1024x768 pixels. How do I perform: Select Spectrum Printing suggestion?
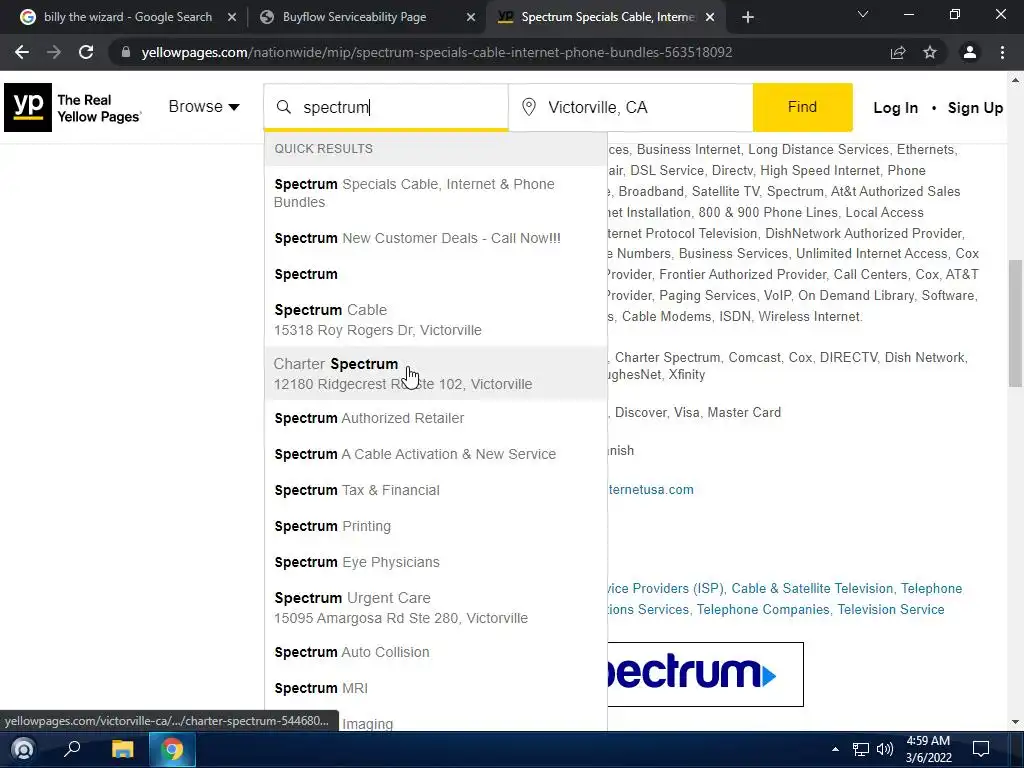tap(436, 526)
